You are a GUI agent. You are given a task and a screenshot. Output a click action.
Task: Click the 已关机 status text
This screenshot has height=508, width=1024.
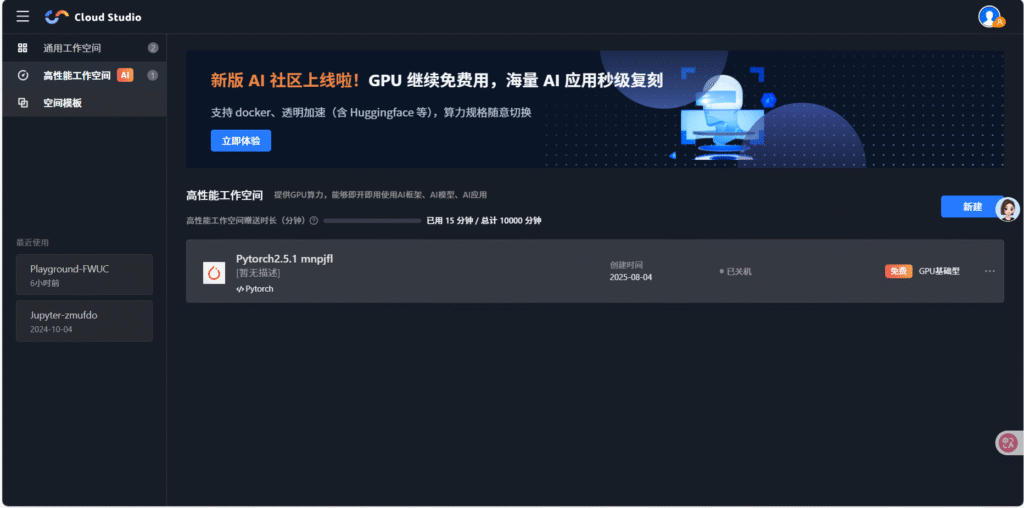[x=735, y=271]
